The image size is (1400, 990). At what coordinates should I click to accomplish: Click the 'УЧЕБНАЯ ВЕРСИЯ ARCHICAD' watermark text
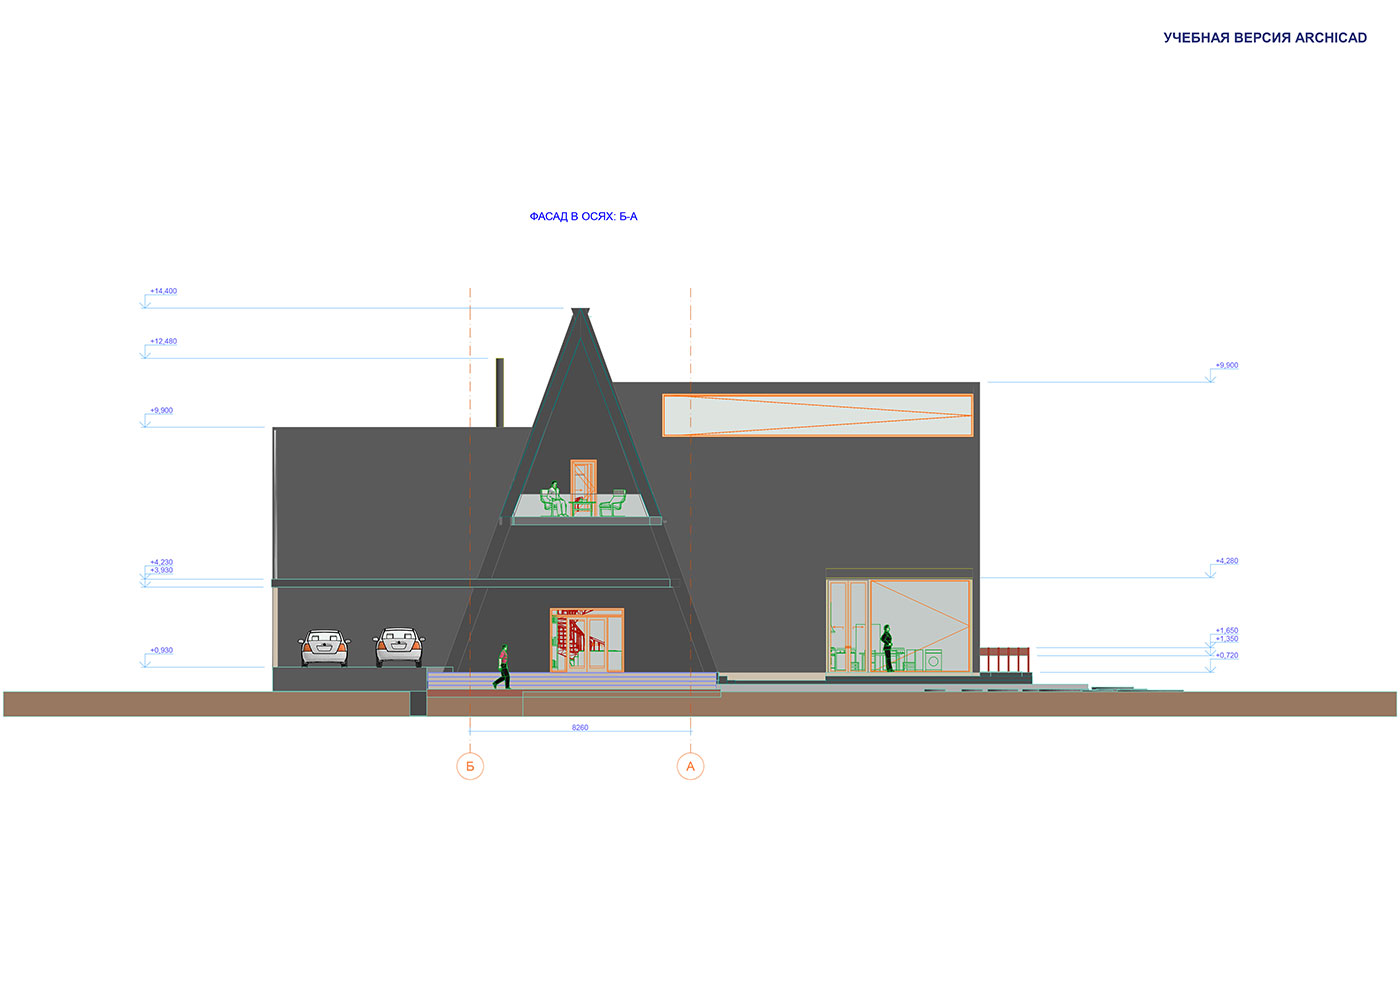tap(1264, 38)
